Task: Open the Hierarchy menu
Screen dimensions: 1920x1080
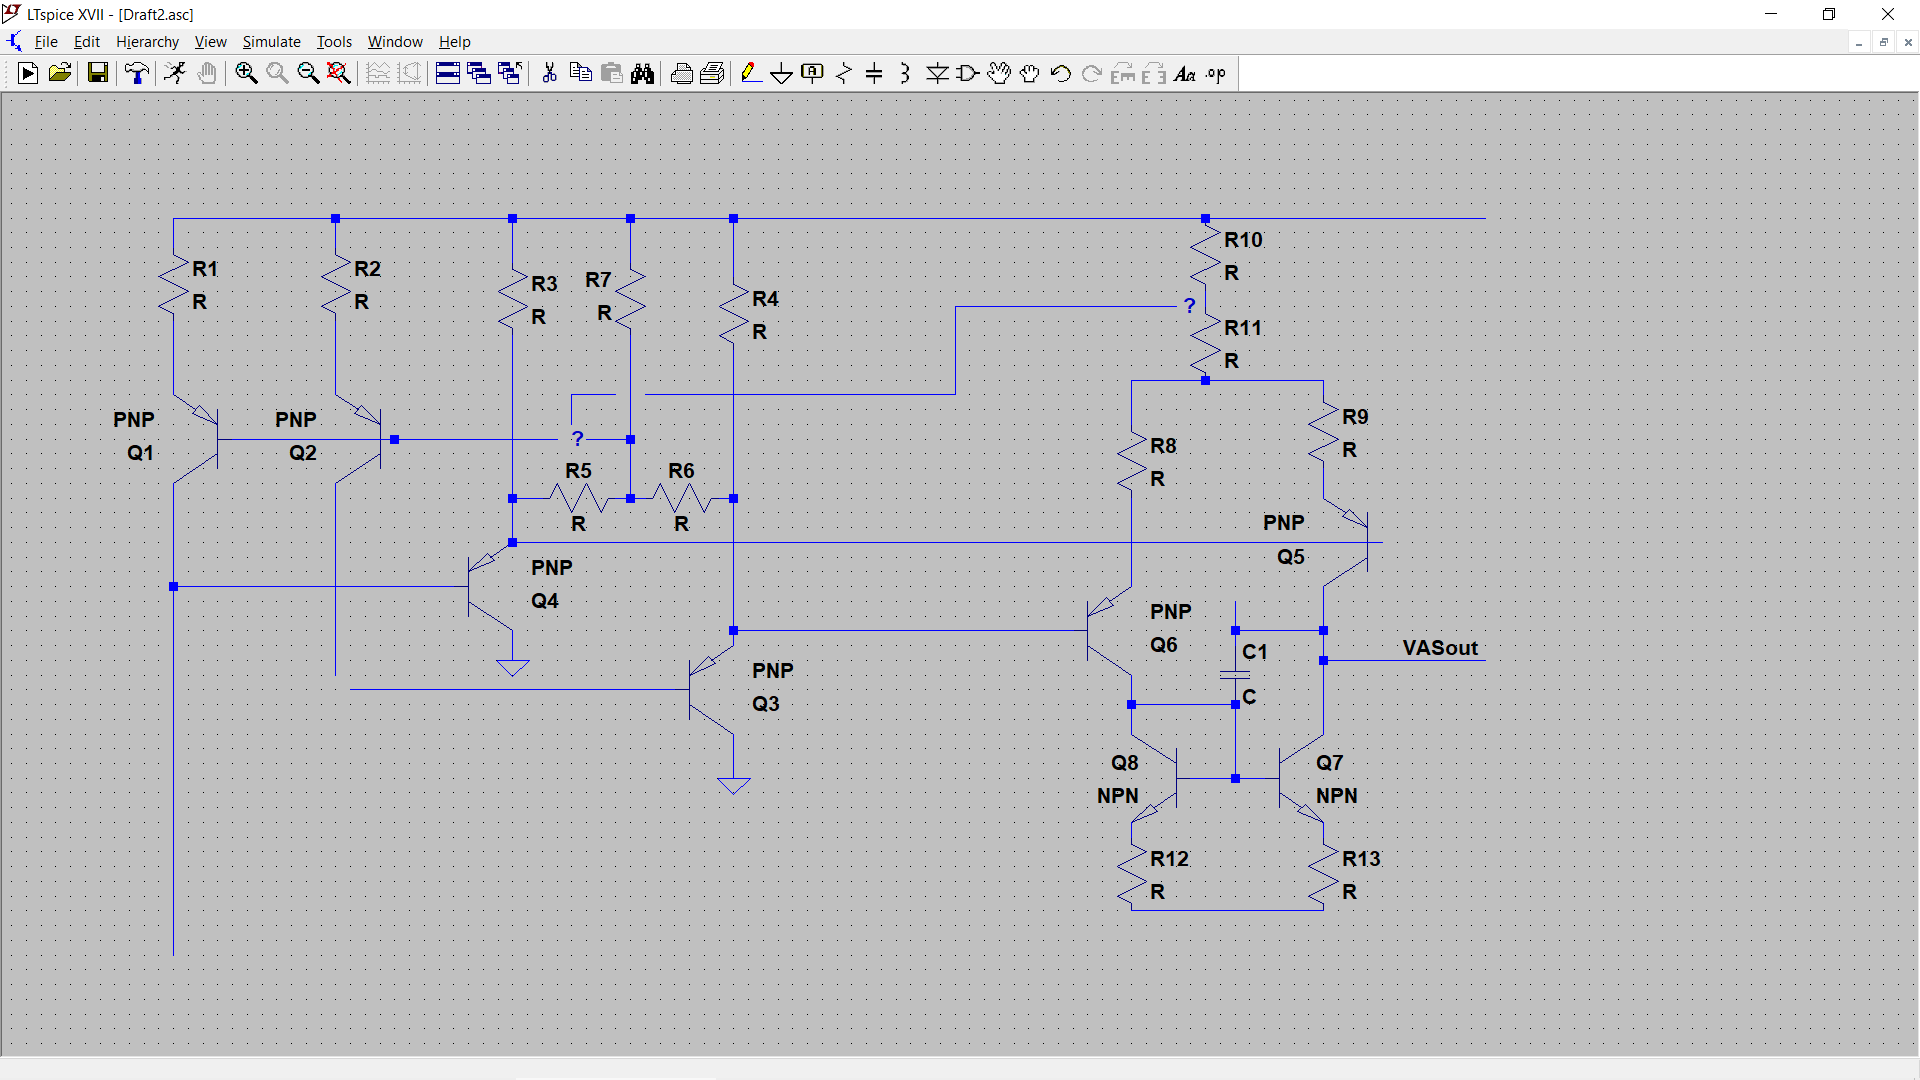Action: [x=147, y=42]
